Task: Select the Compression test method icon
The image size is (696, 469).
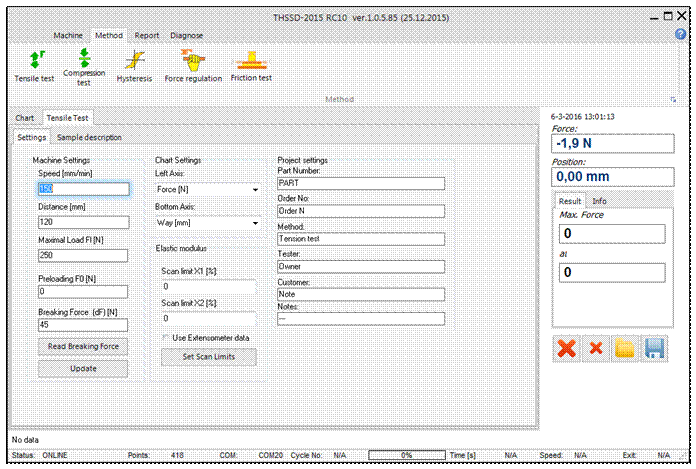Action: [84, 67]
